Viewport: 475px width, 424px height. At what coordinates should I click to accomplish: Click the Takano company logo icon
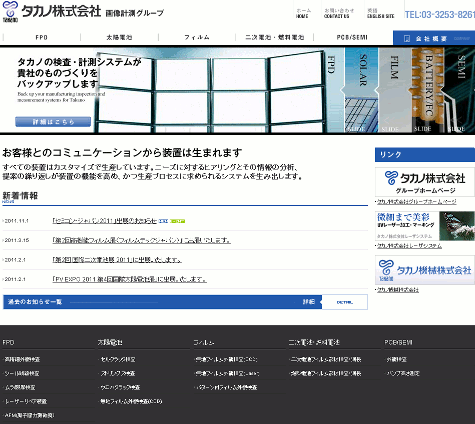10,11
